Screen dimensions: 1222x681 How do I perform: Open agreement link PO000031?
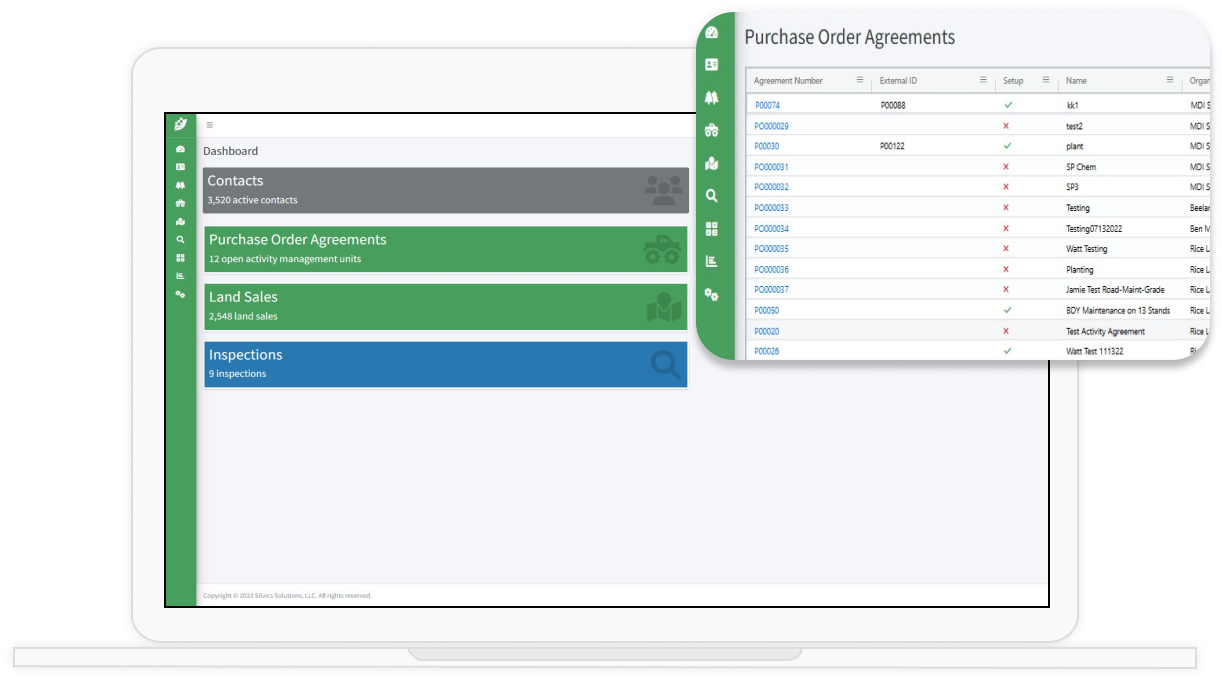771,167
